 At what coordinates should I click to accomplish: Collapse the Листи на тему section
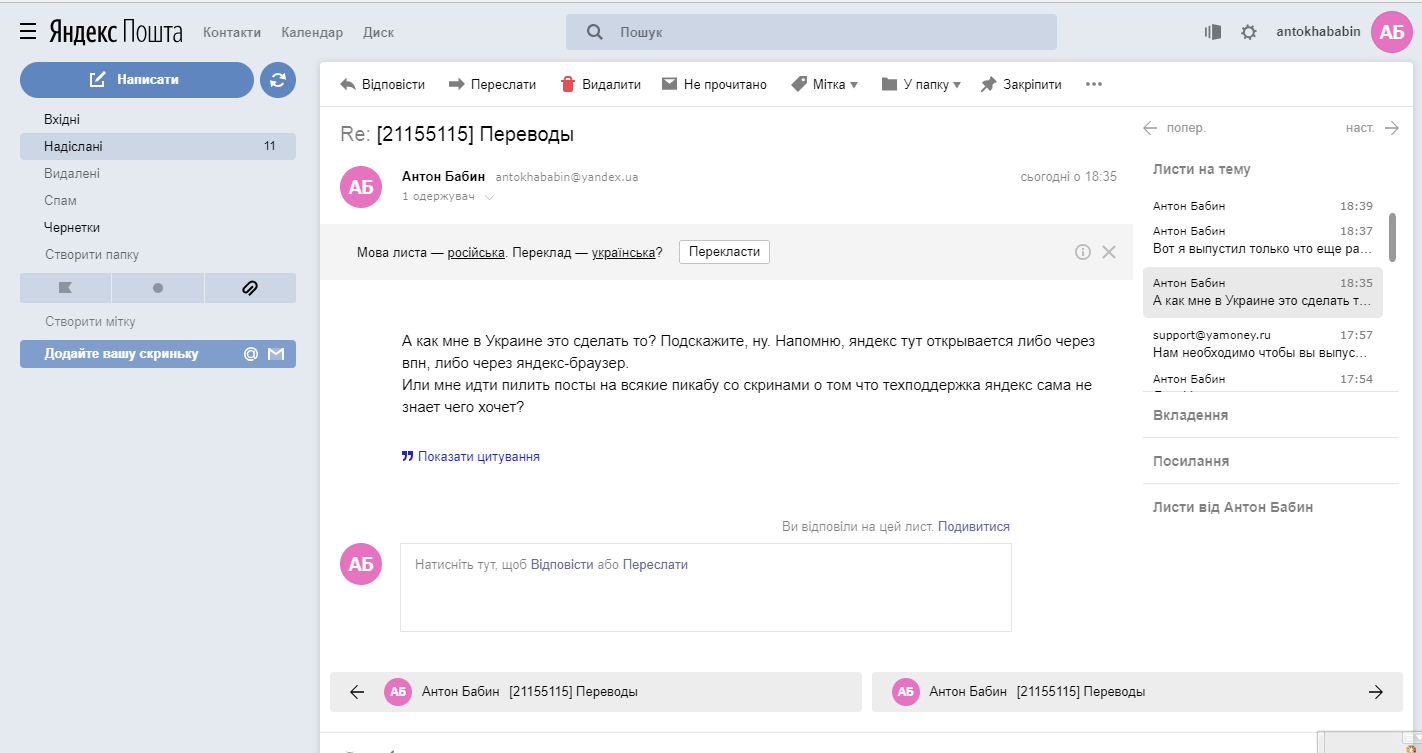pos(1202,169)
